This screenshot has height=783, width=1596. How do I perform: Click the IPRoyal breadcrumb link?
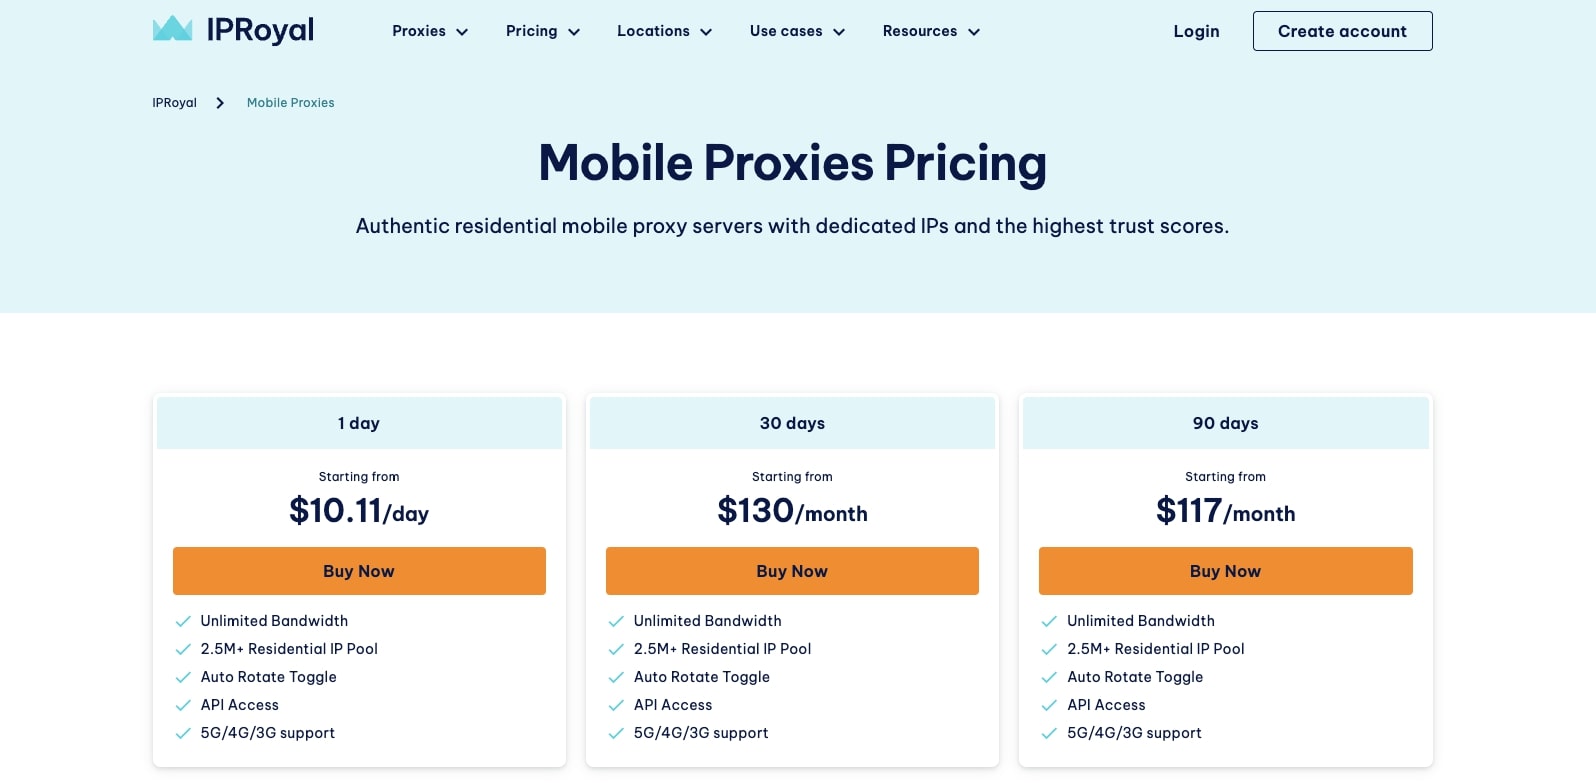[174, 102]
